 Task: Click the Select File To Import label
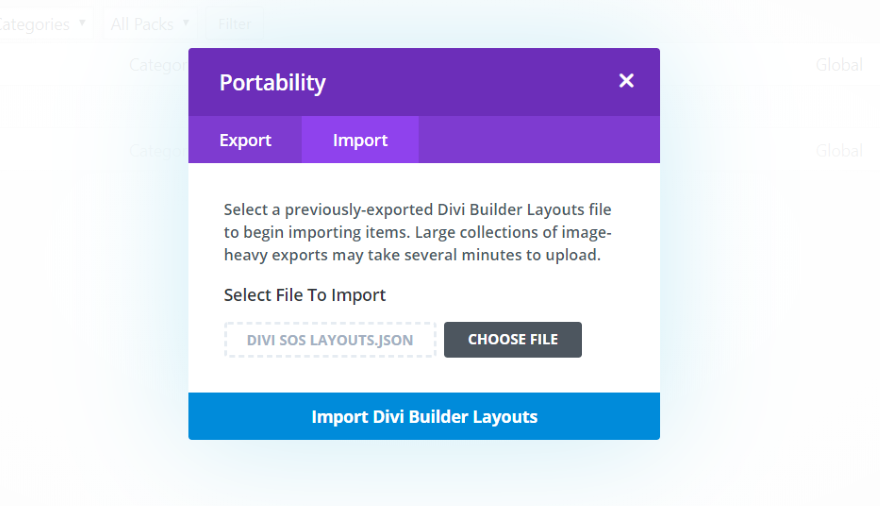click(305, 295)
